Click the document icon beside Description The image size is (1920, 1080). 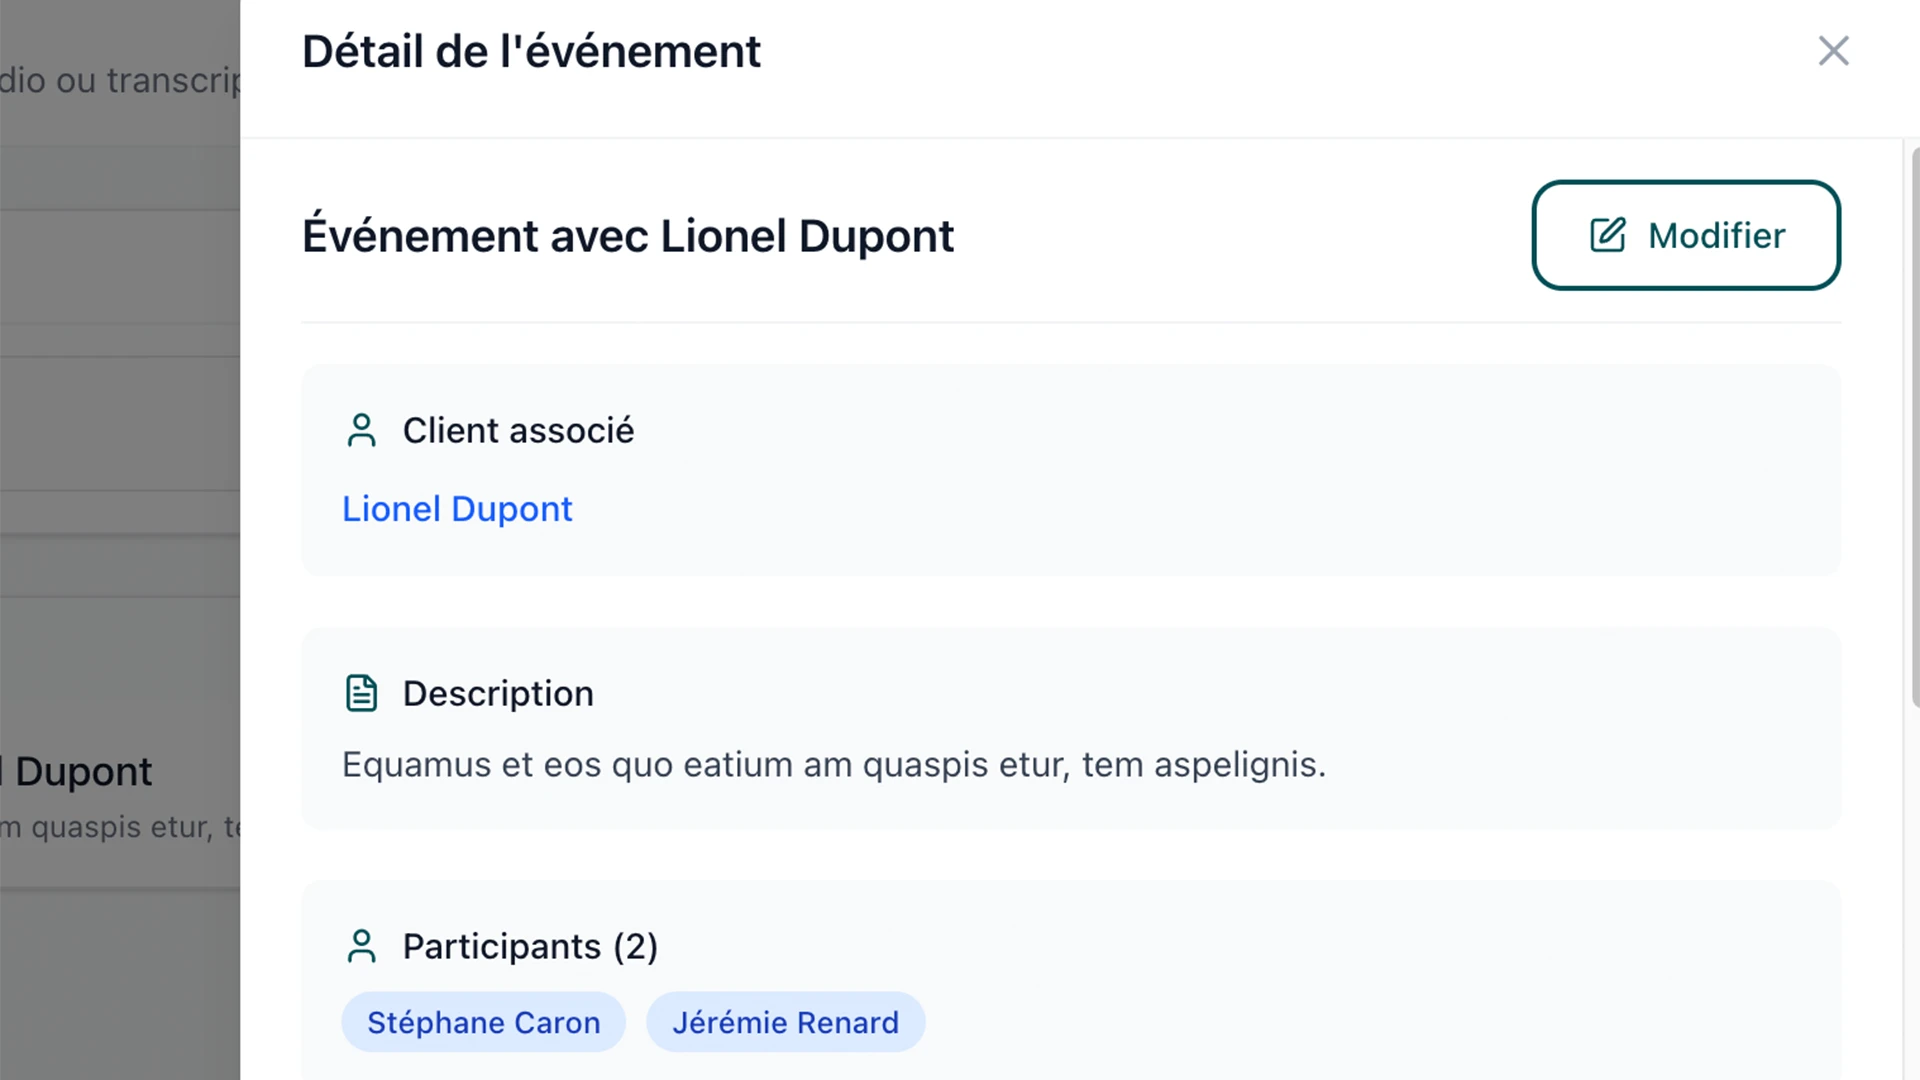pyautogui.click(x=361, y=693)
